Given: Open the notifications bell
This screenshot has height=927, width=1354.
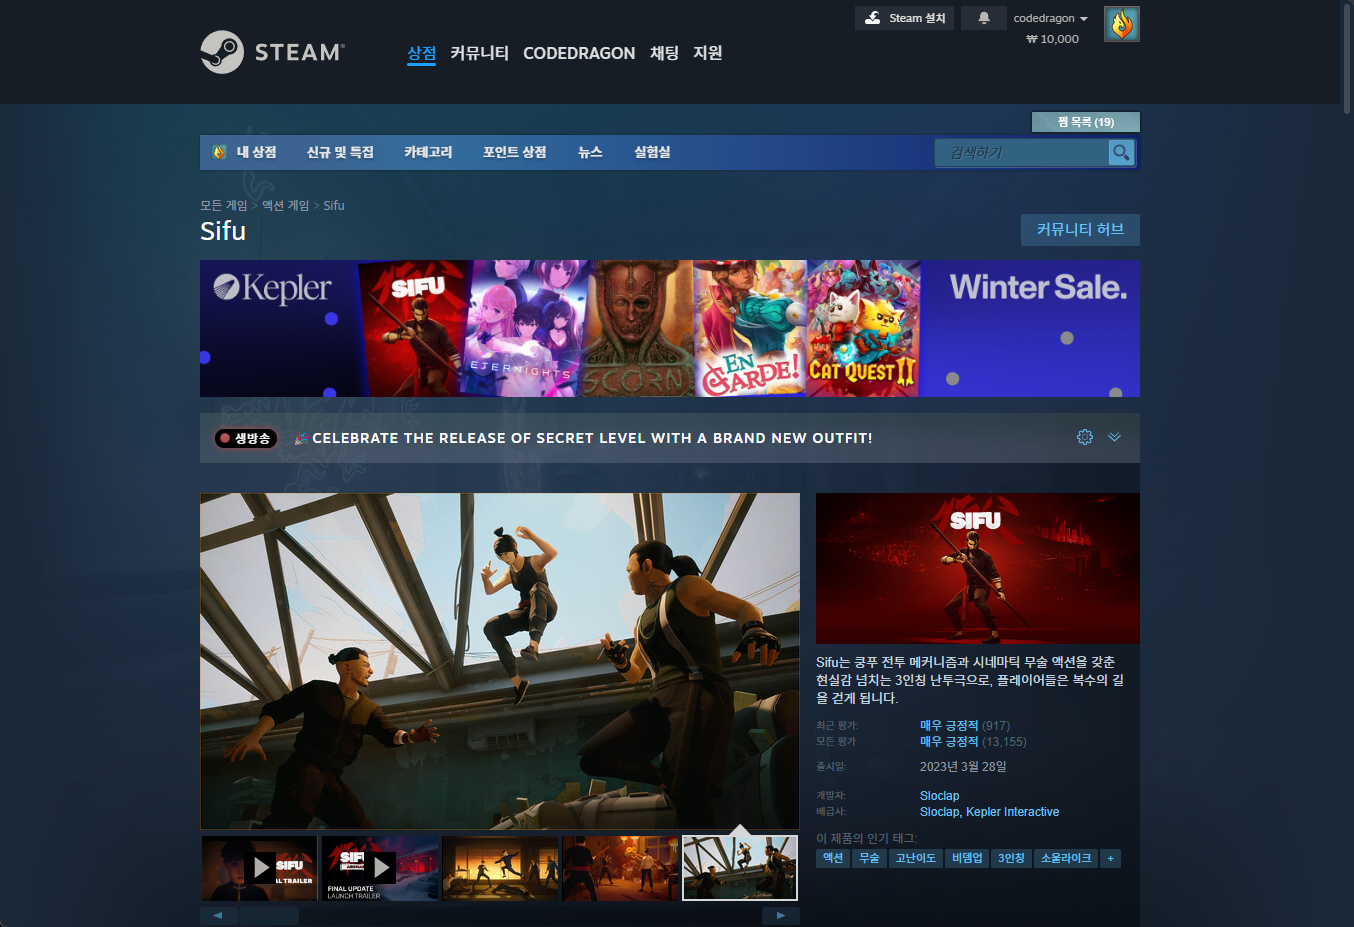Looking at the screenshot, I should coord(984,18).
